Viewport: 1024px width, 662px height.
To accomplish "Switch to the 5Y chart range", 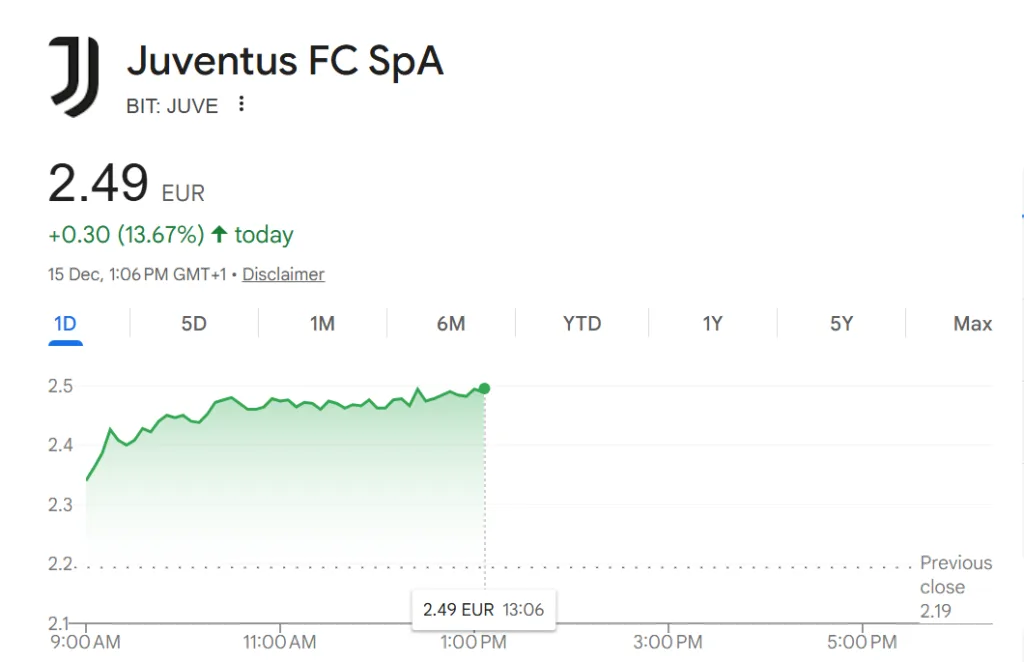I will (841, 324).
